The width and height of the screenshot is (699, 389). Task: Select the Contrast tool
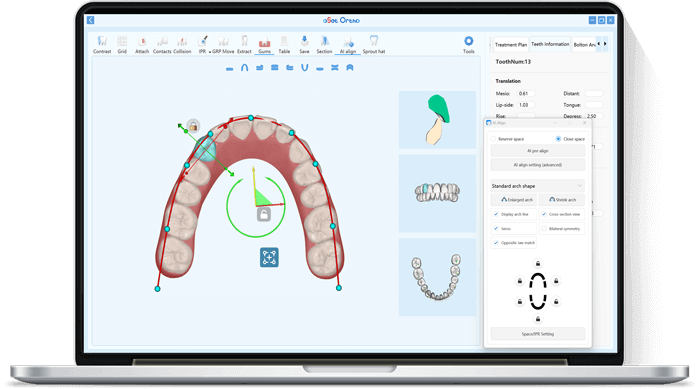point(102,45)
